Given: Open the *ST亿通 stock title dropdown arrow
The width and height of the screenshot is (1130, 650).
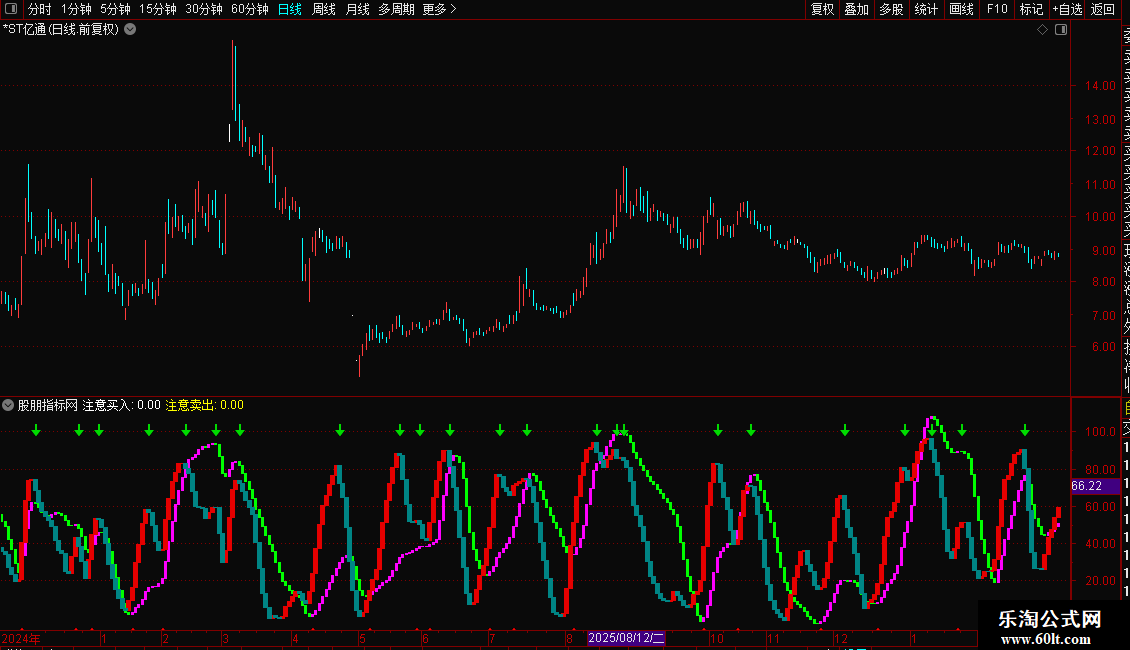Looking at the screenshot, I should 130,30.
